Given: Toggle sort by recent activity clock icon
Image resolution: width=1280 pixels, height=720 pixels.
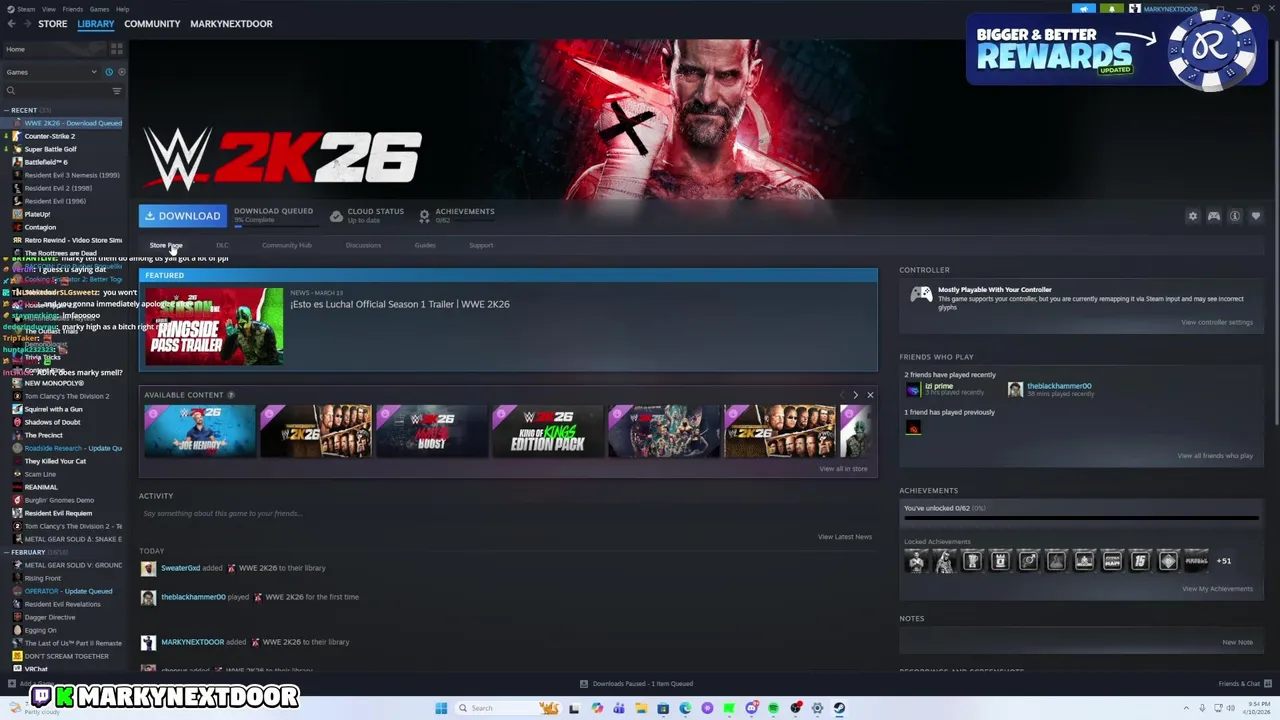Looking at the screenshot, I should click(109, 72).
